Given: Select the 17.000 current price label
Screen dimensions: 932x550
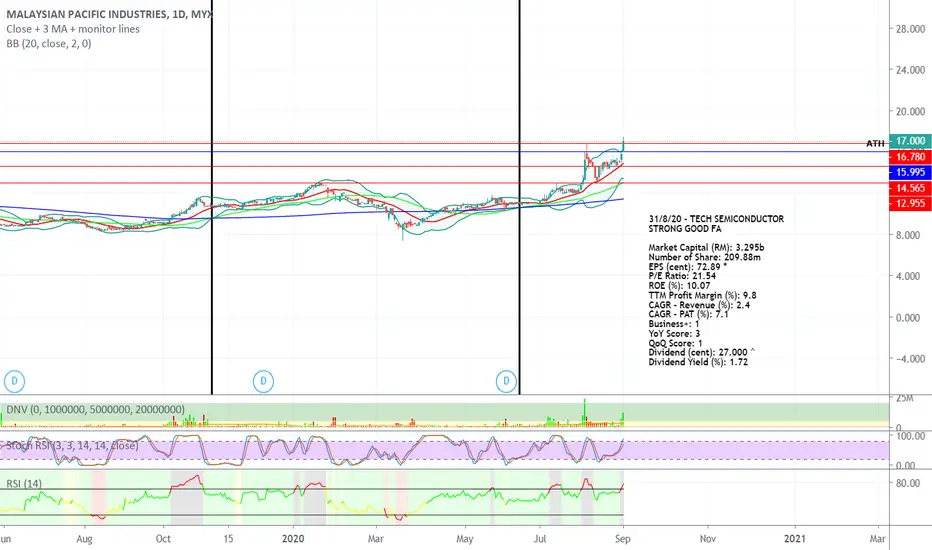Looking at the screenshot, I should (x=910, y=141).
